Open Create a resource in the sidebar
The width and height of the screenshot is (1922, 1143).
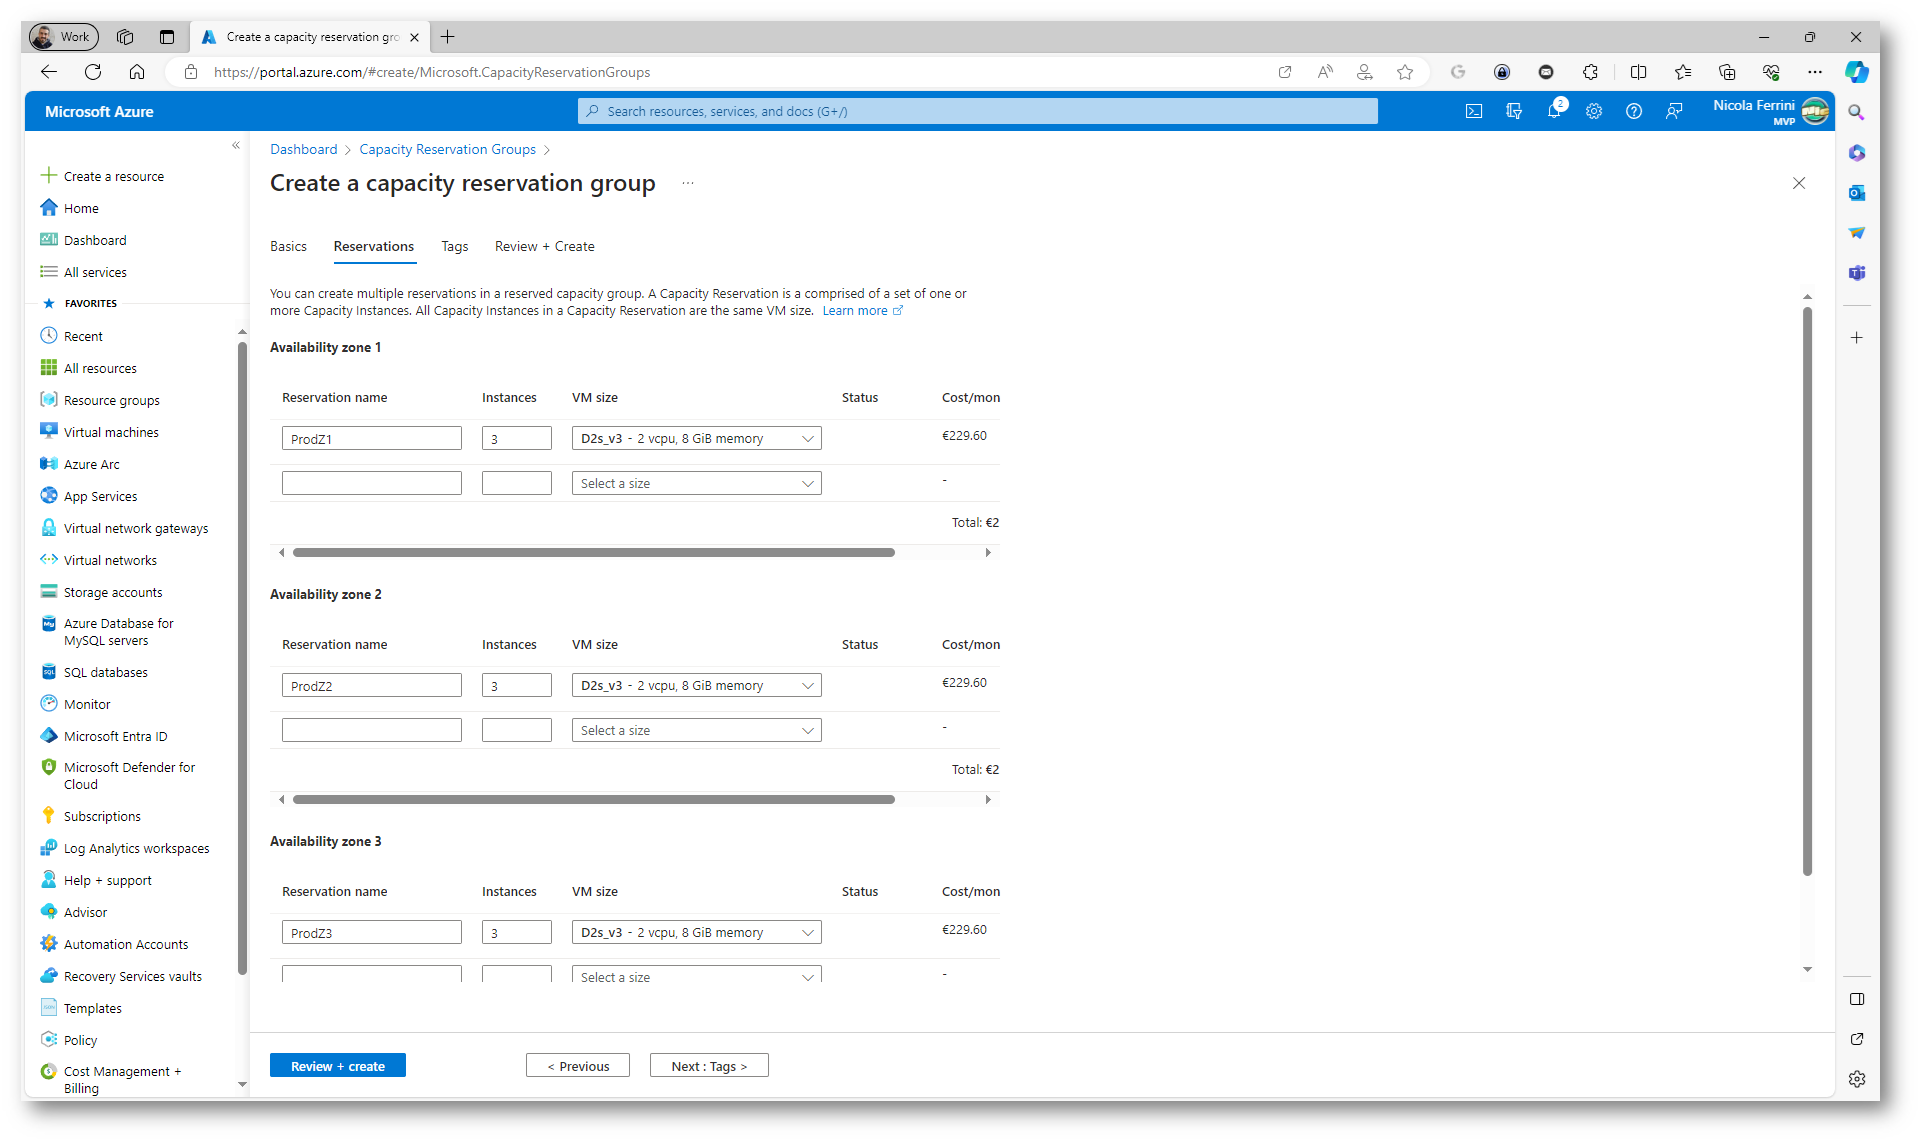(x=113, y=176)
